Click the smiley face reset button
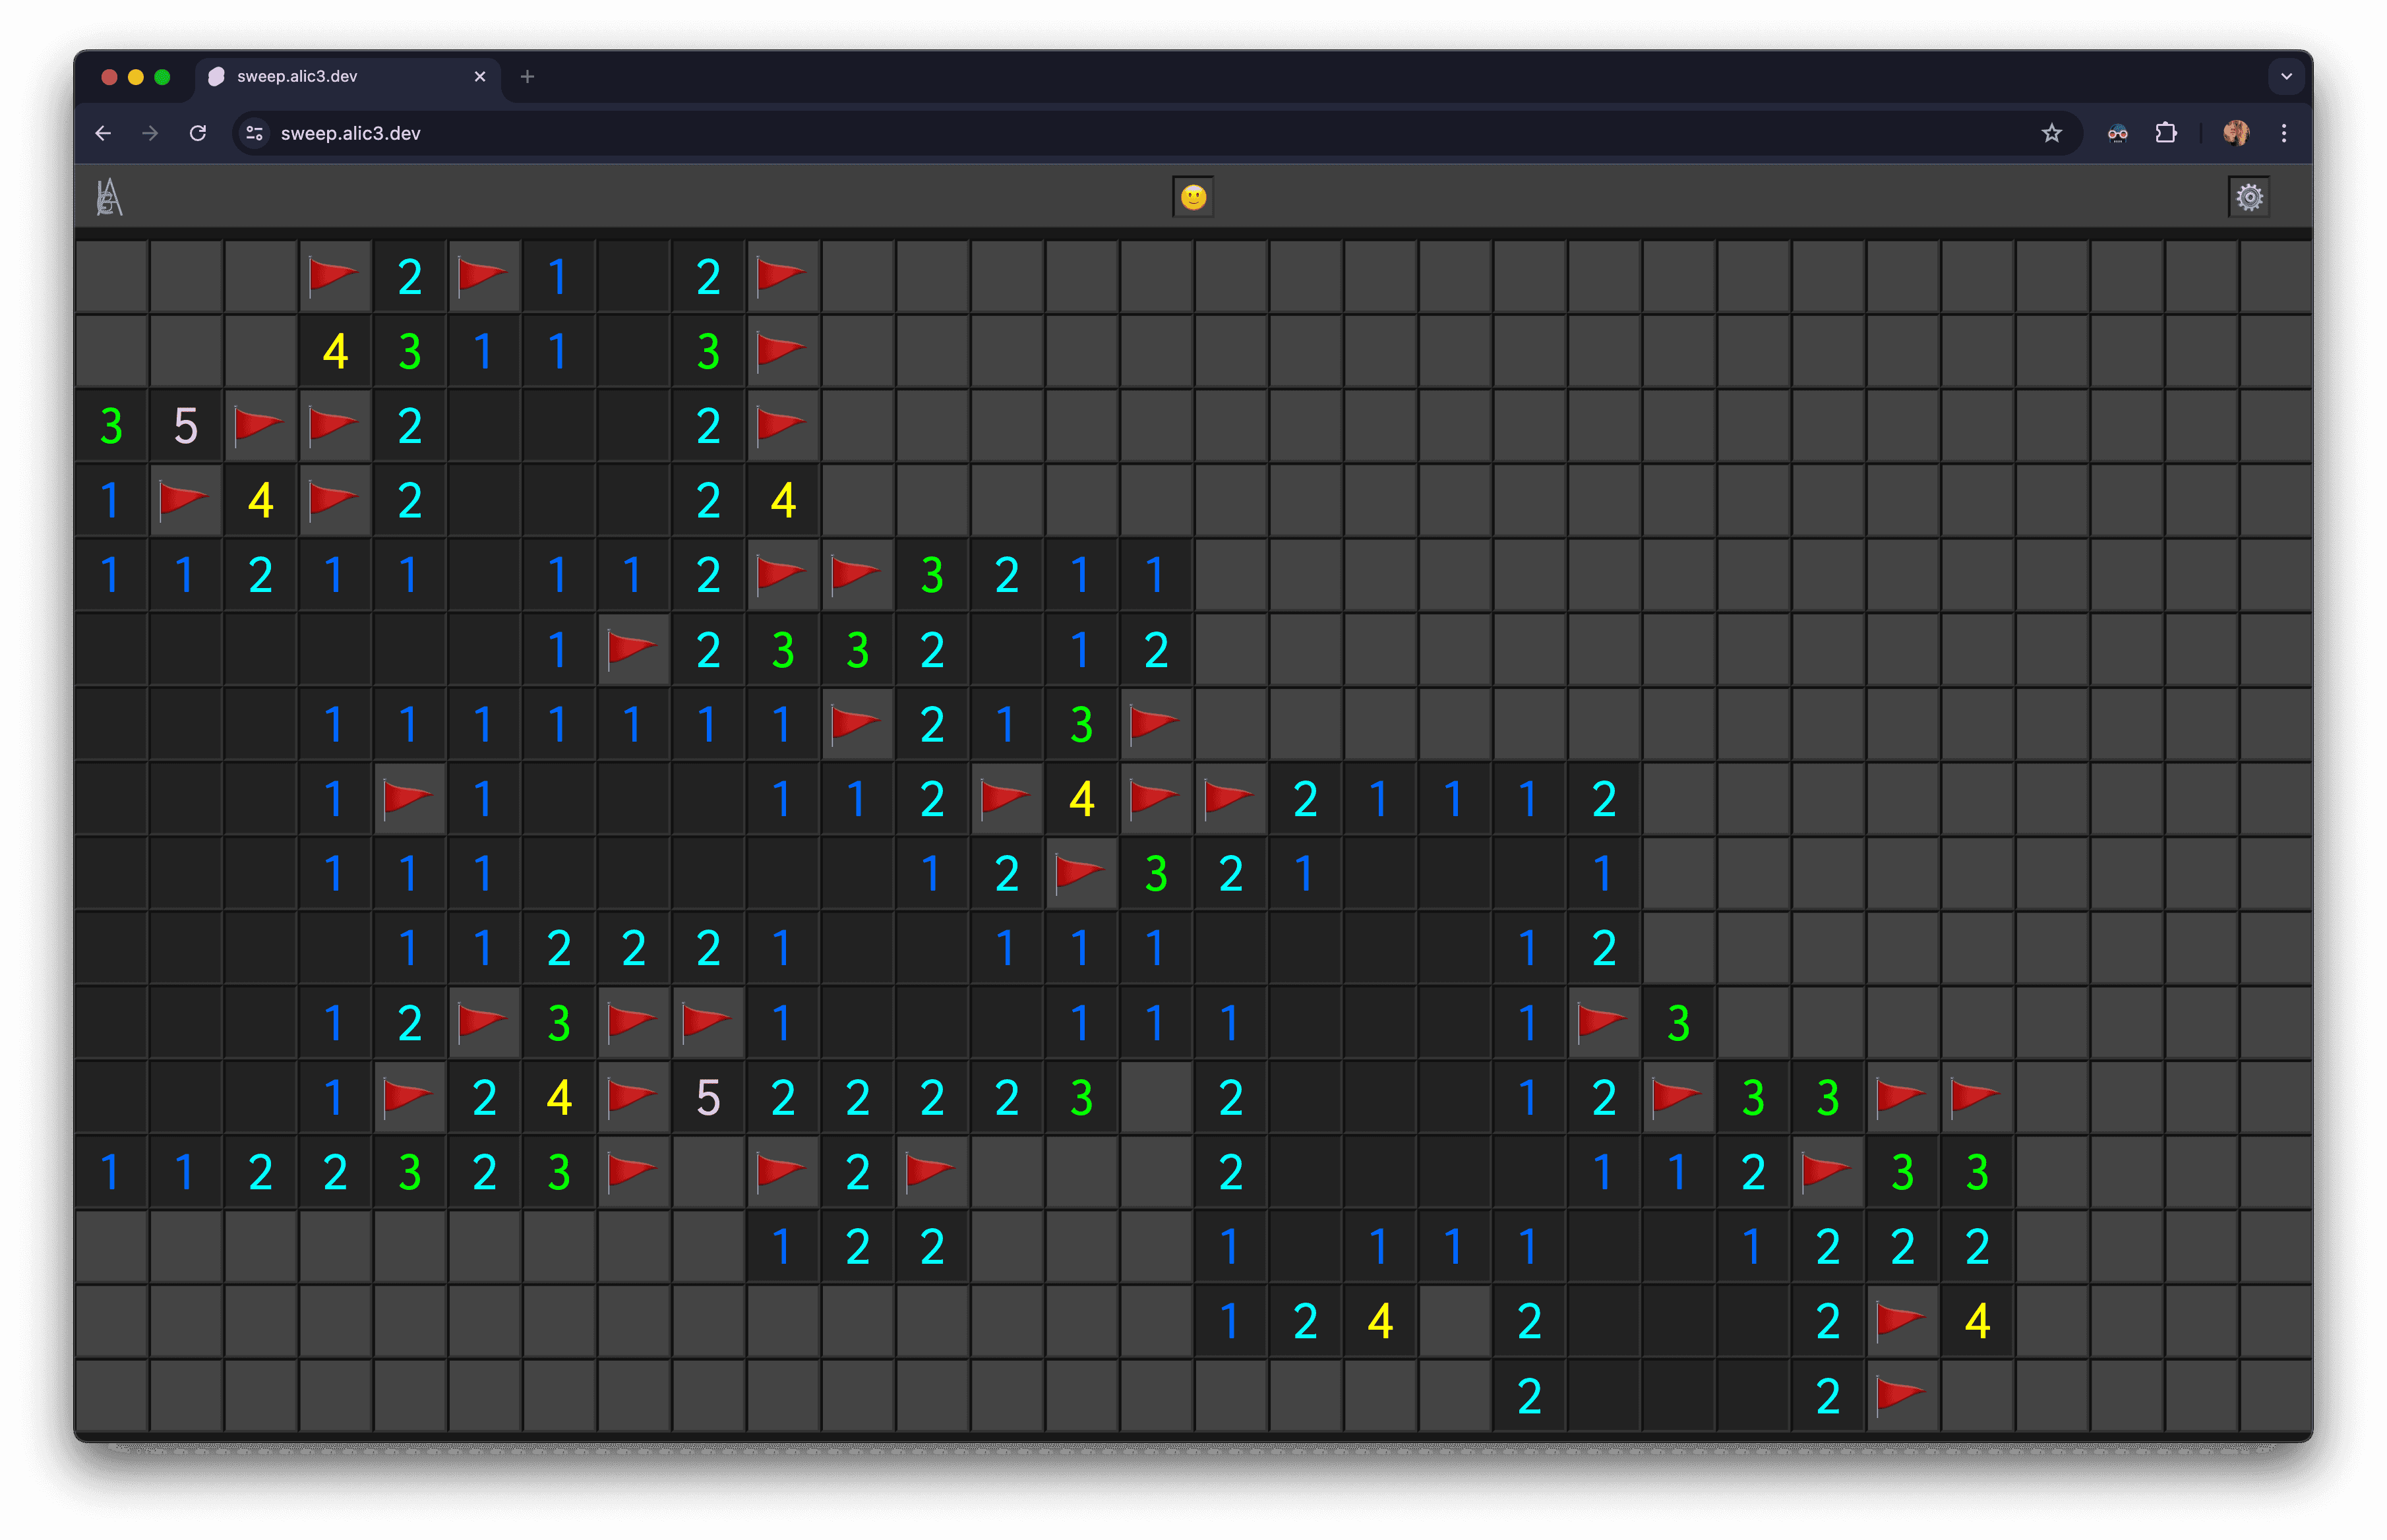The height and width of the screenshot is (1540, 2387). pyautogui.click(x=1193, y=197)
